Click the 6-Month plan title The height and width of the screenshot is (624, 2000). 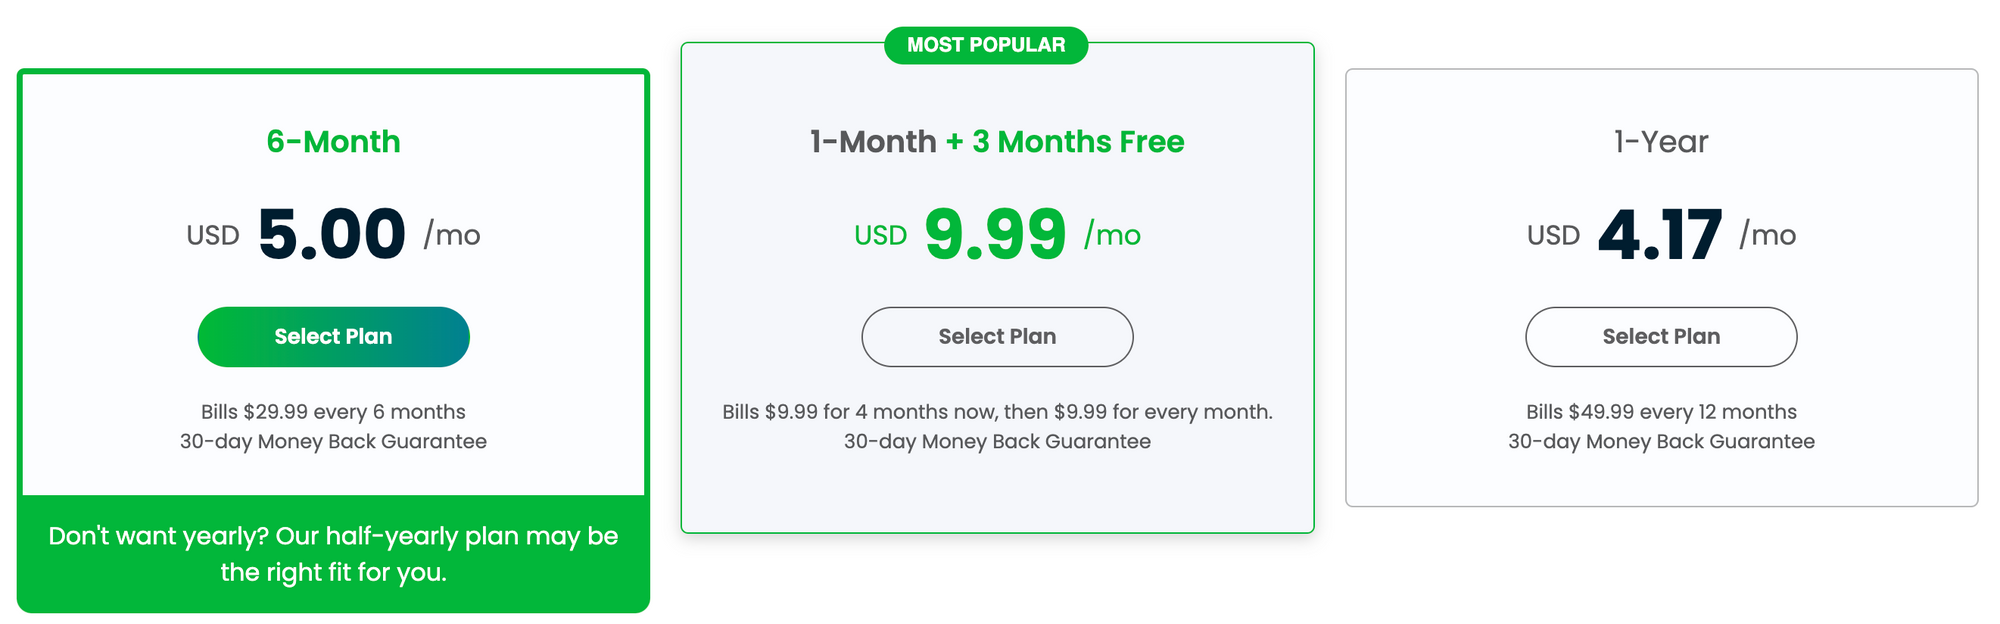333,142
